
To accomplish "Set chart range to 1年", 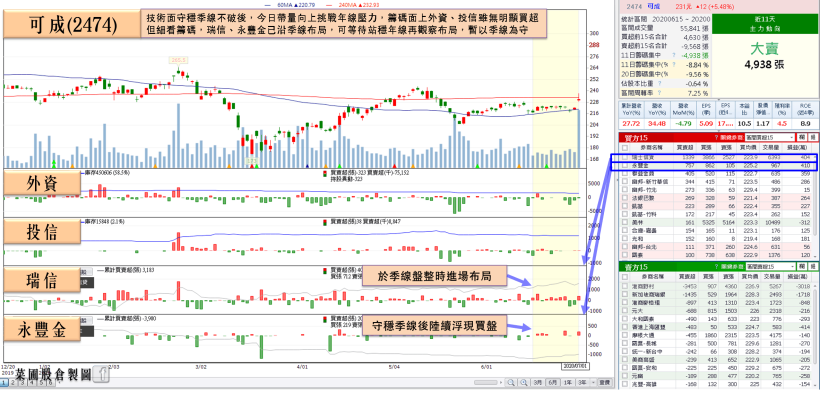I will pyautogui.click(x=568, y=382).
